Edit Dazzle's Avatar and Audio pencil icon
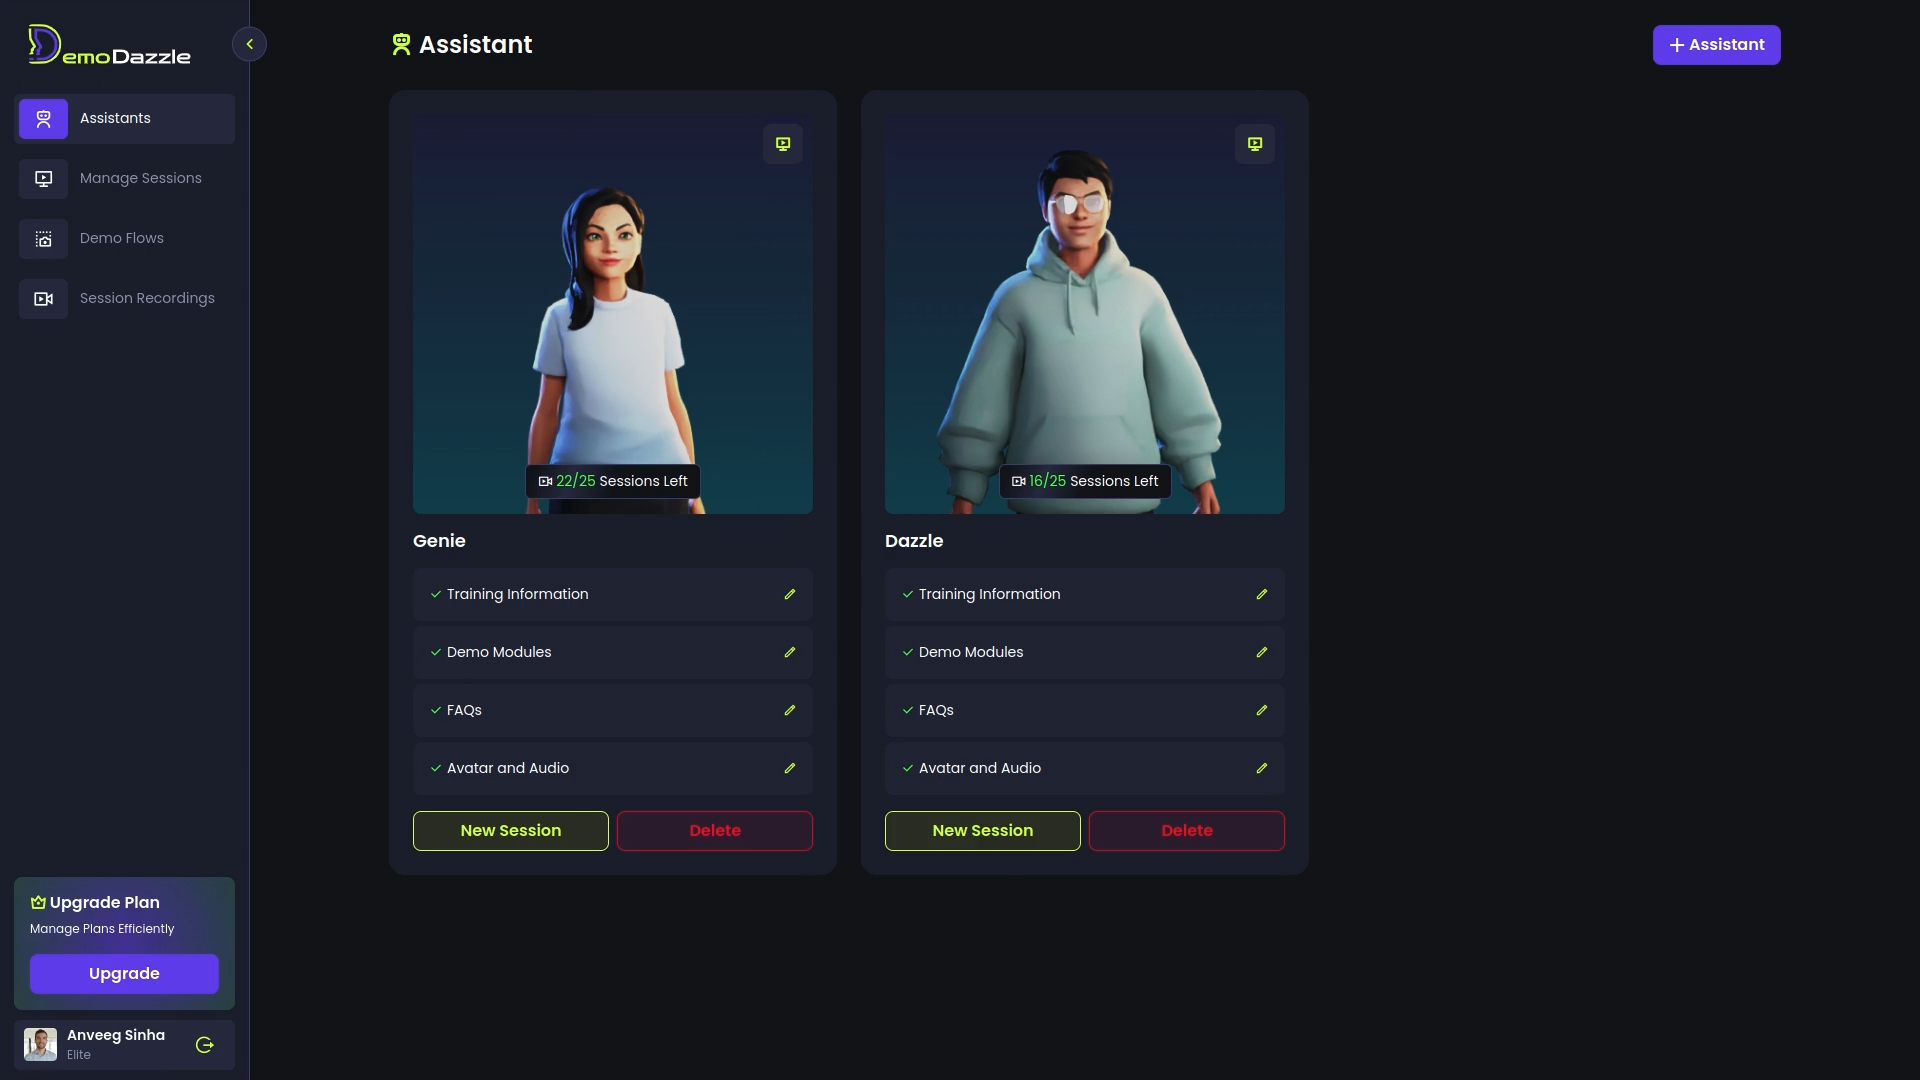 click(1262, 768)
